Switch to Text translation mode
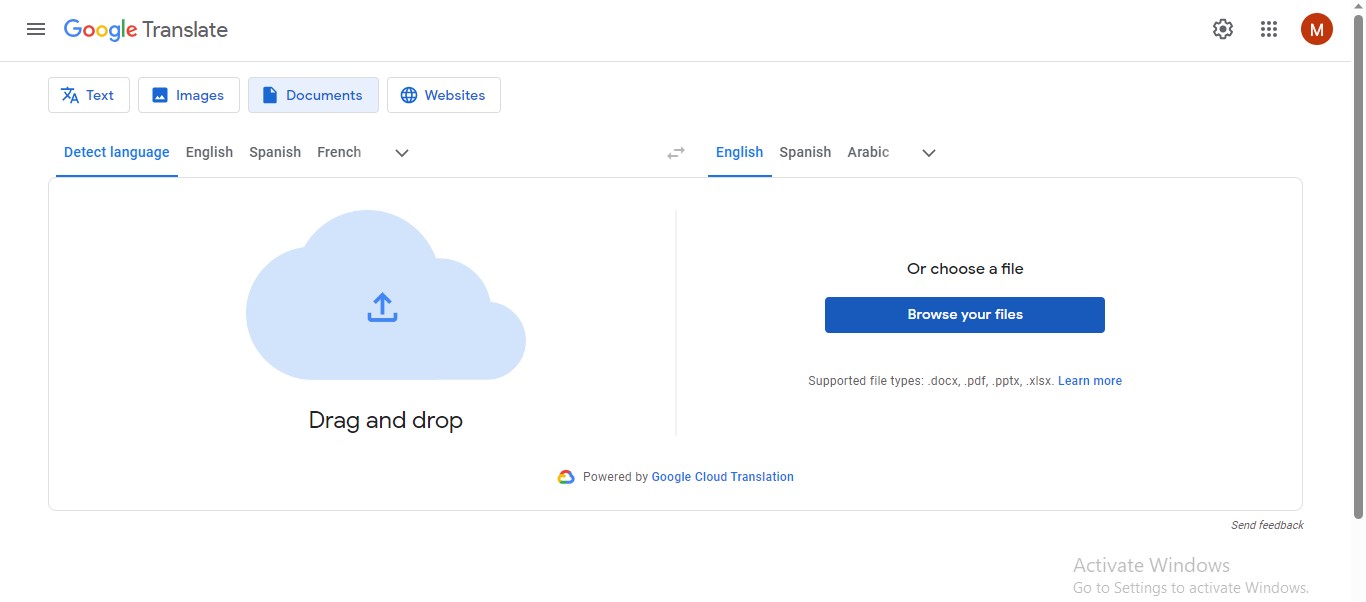This screenshot has width=1366, height=602. tap(89, 95)
